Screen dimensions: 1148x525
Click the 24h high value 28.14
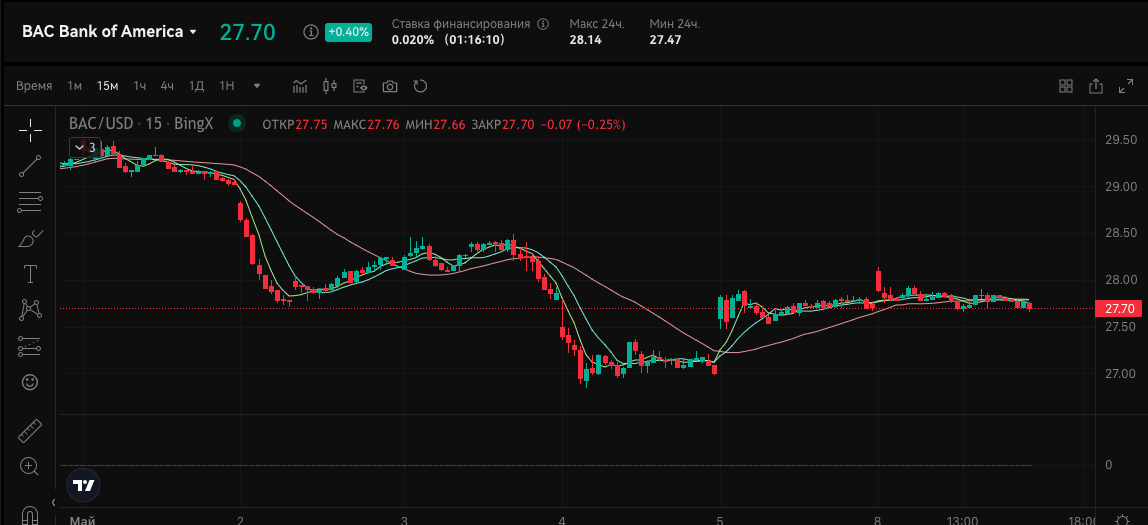click(x=586, y=40)
